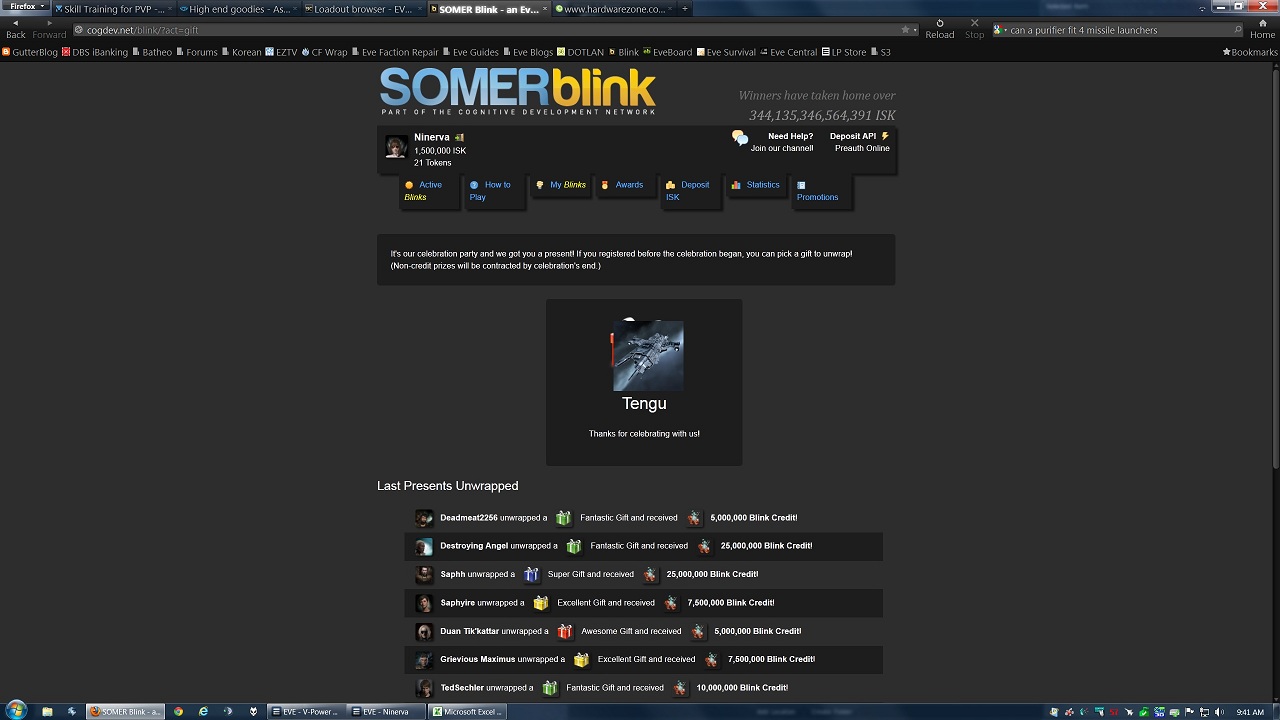Screen dimensions: 1280x720
Task: Switch to the High end goodies tab
Action: pos(238,9)
